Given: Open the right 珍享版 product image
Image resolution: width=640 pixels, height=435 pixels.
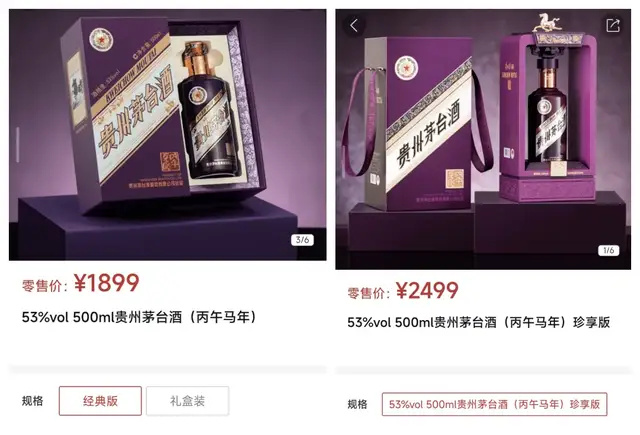Looking at the screenshot, I should (x=483, y=139).
